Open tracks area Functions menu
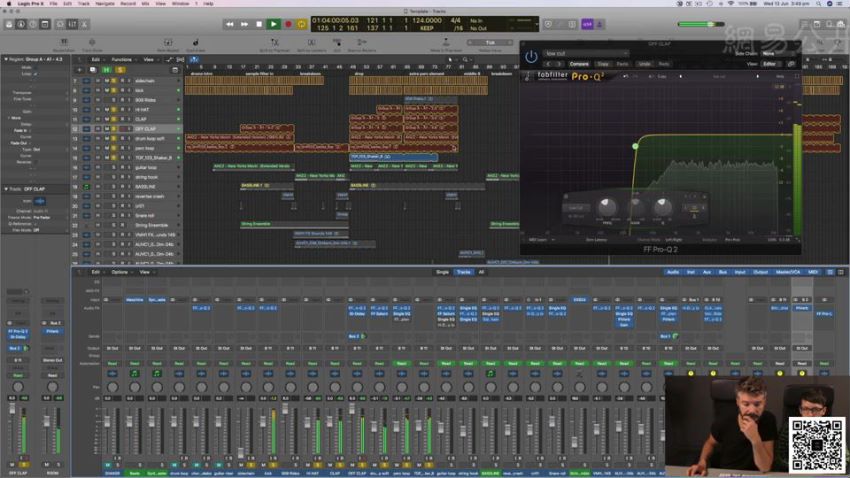Image resolution: width=850 pixels, height=478 pixels. point(123,60)
